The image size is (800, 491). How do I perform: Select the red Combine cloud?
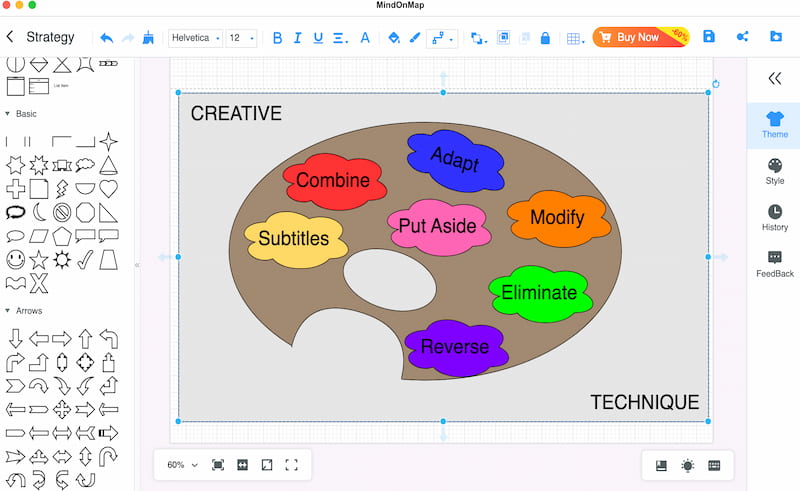(334, 181)
